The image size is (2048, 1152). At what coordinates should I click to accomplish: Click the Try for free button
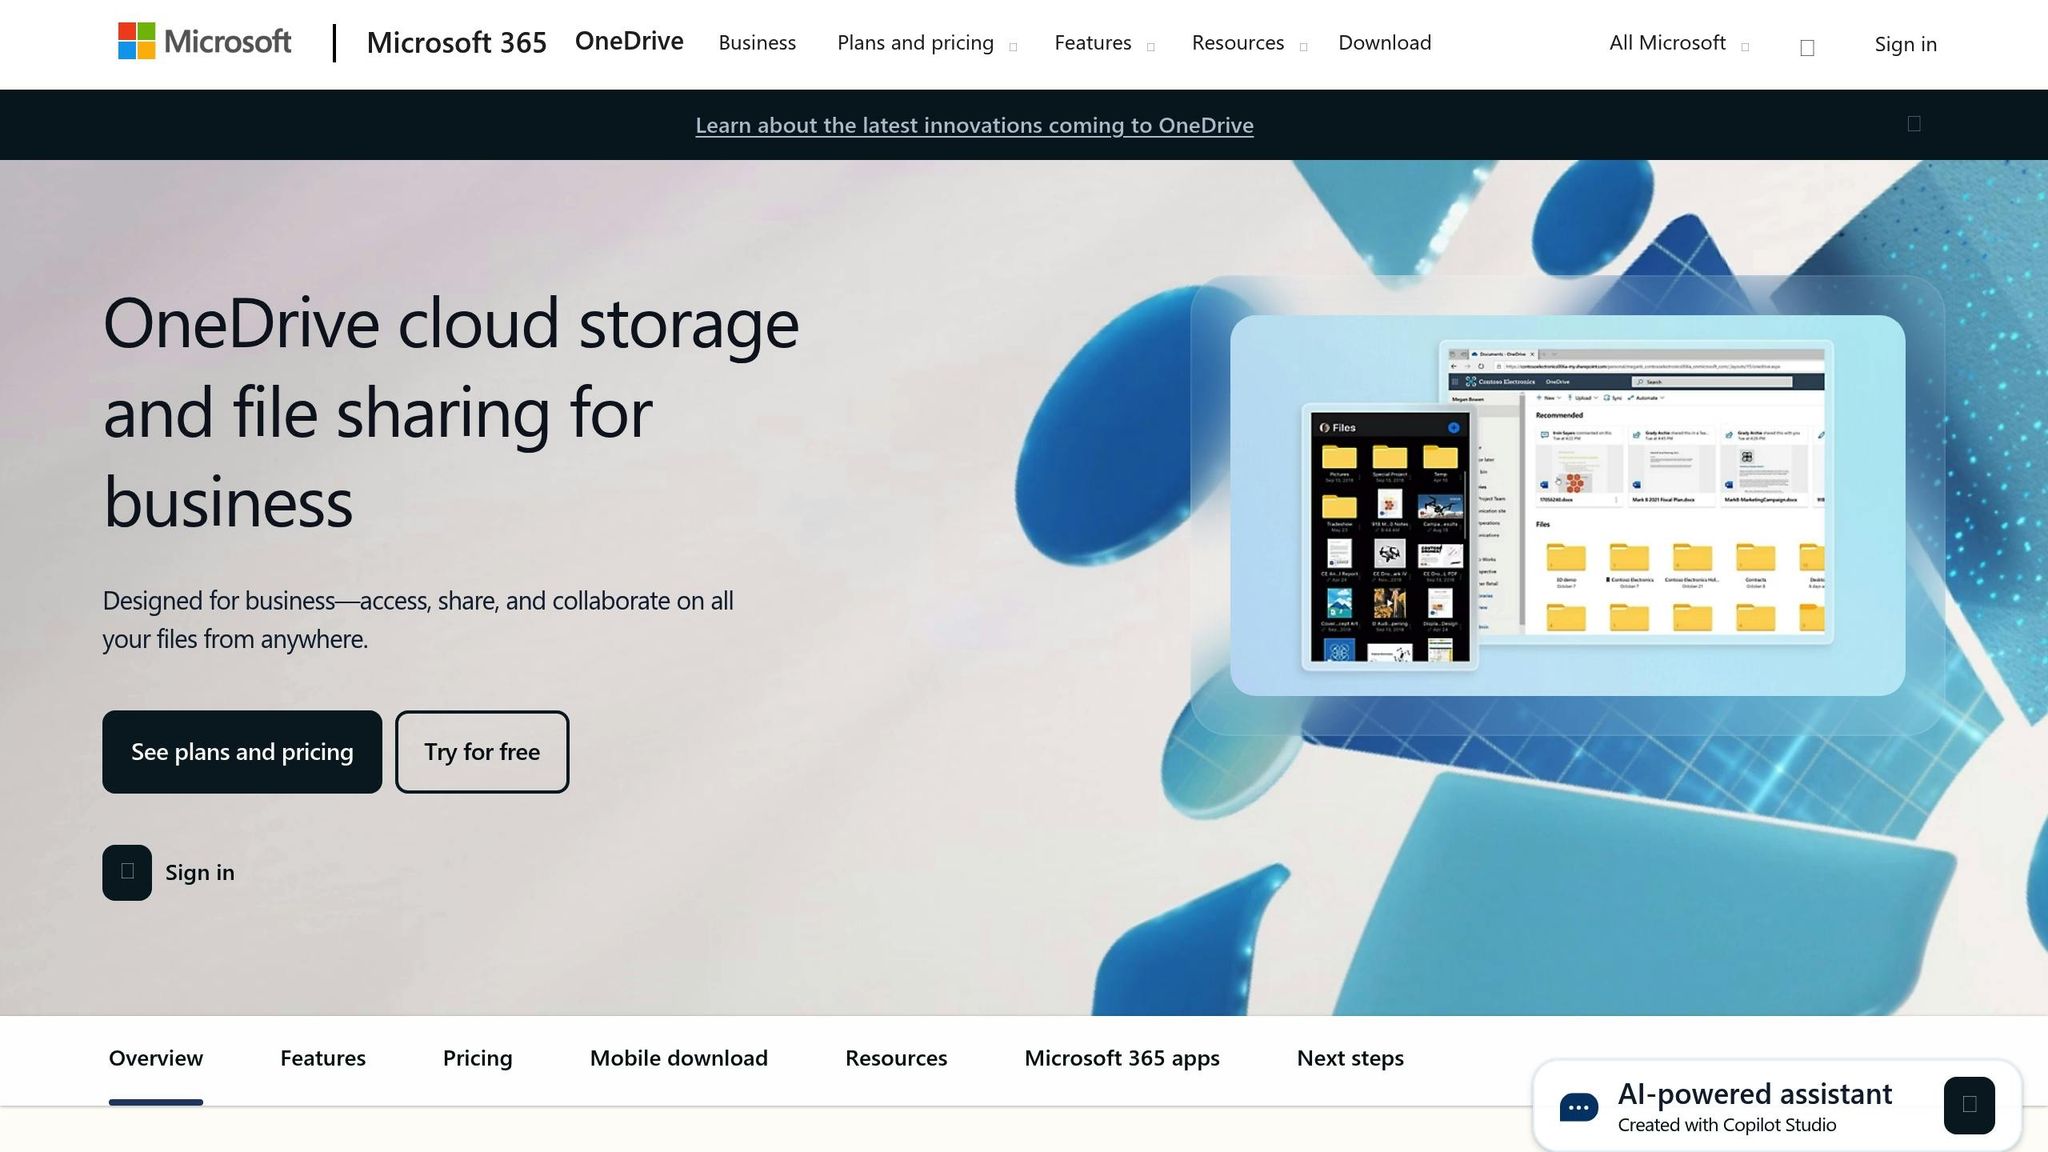(x=482, y=752)
